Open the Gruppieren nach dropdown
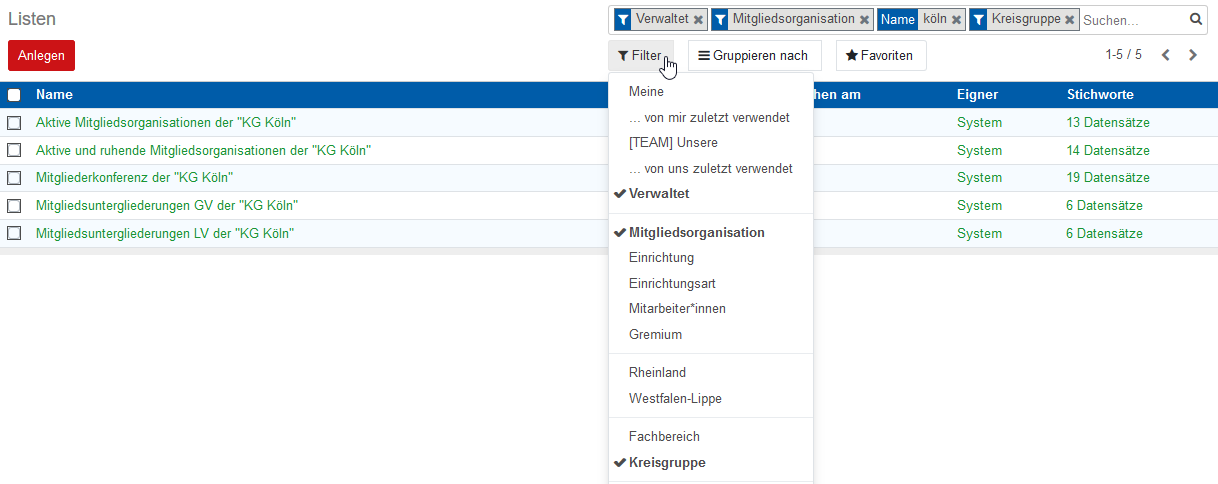This screenshot has height=484, width=1218. pyautogui.click(x=754, y=56)
